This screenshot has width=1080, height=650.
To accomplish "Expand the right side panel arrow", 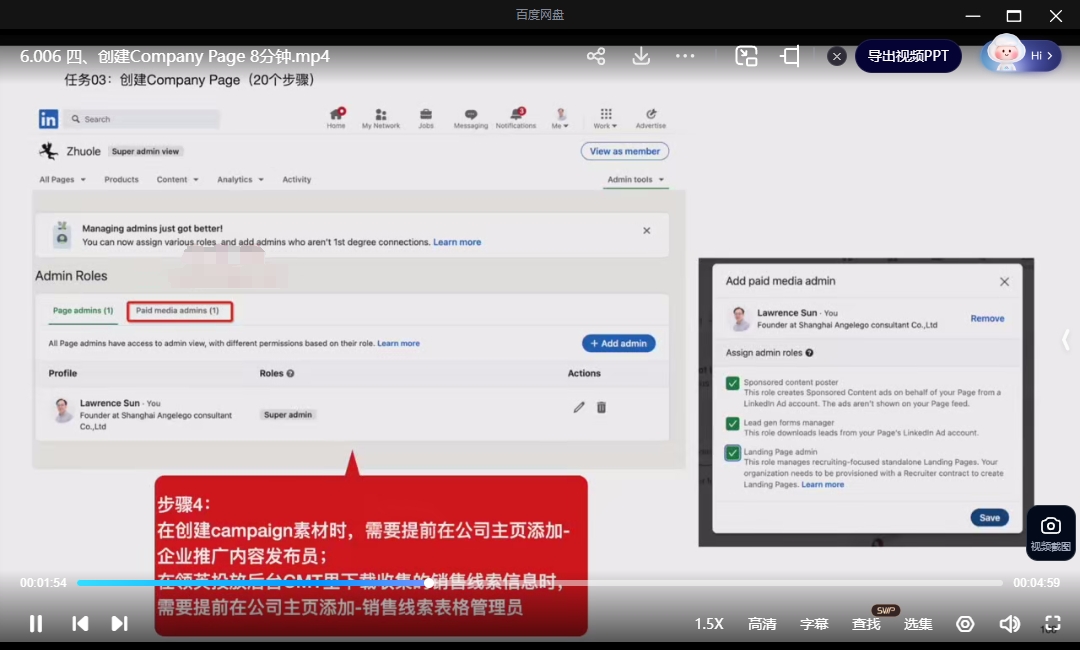I will [x=1066, y=339].
